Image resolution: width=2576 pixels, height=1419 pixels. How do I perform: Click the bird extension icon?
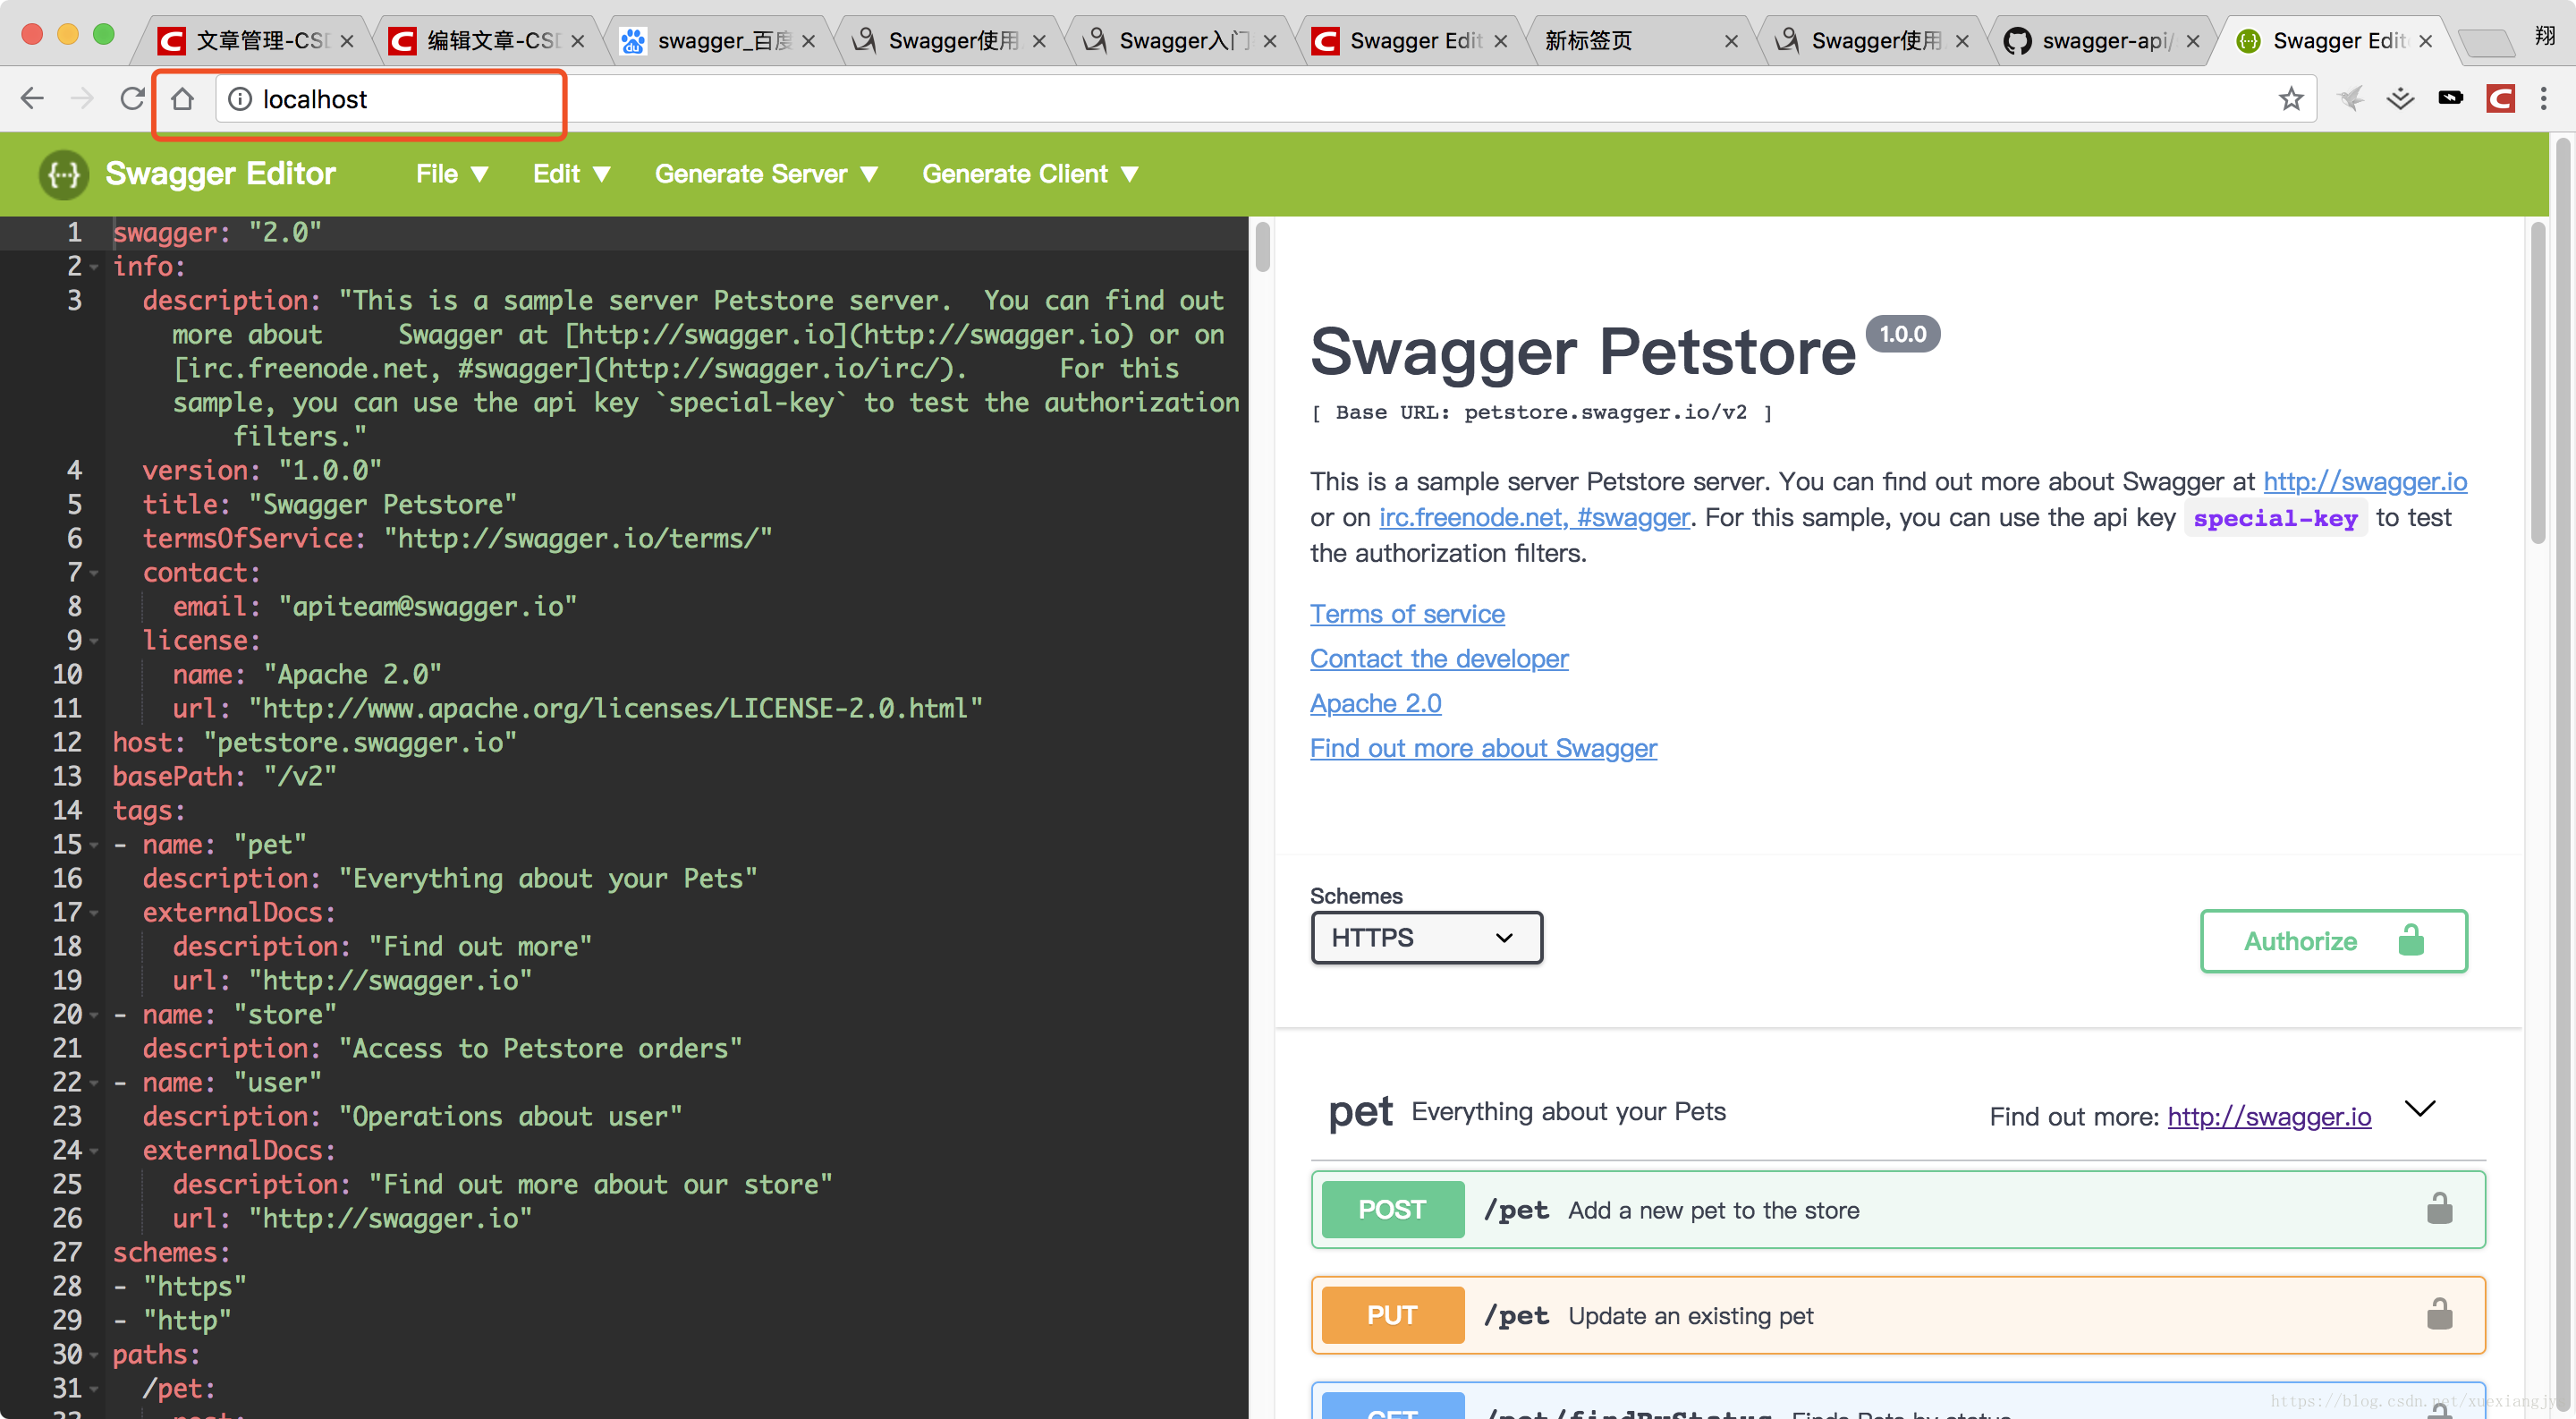(2351, 98)
